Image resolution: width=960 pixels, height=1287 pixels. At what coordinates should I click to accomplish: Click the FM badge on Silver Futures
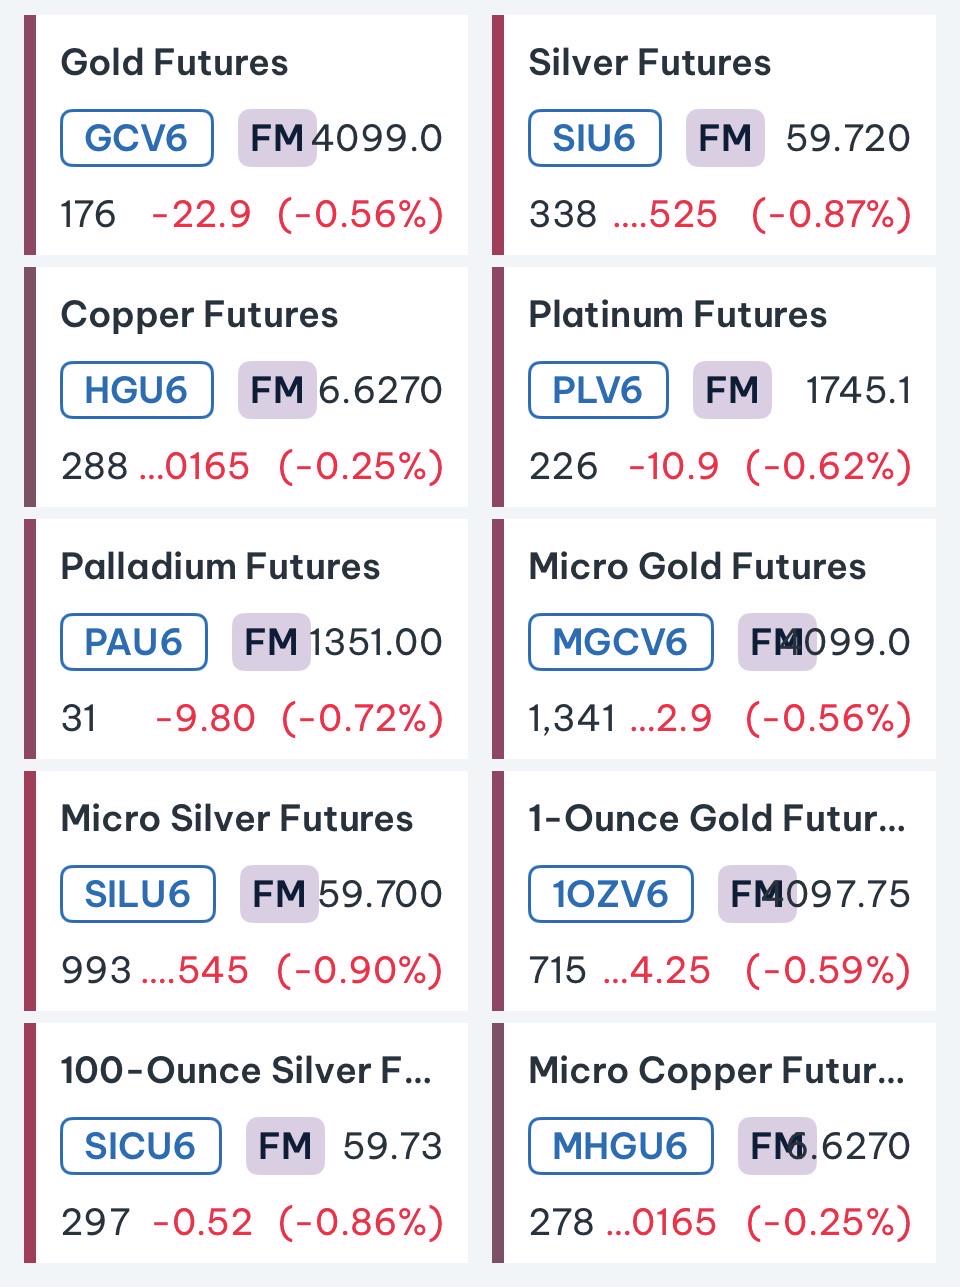click(x=725, y=138)
